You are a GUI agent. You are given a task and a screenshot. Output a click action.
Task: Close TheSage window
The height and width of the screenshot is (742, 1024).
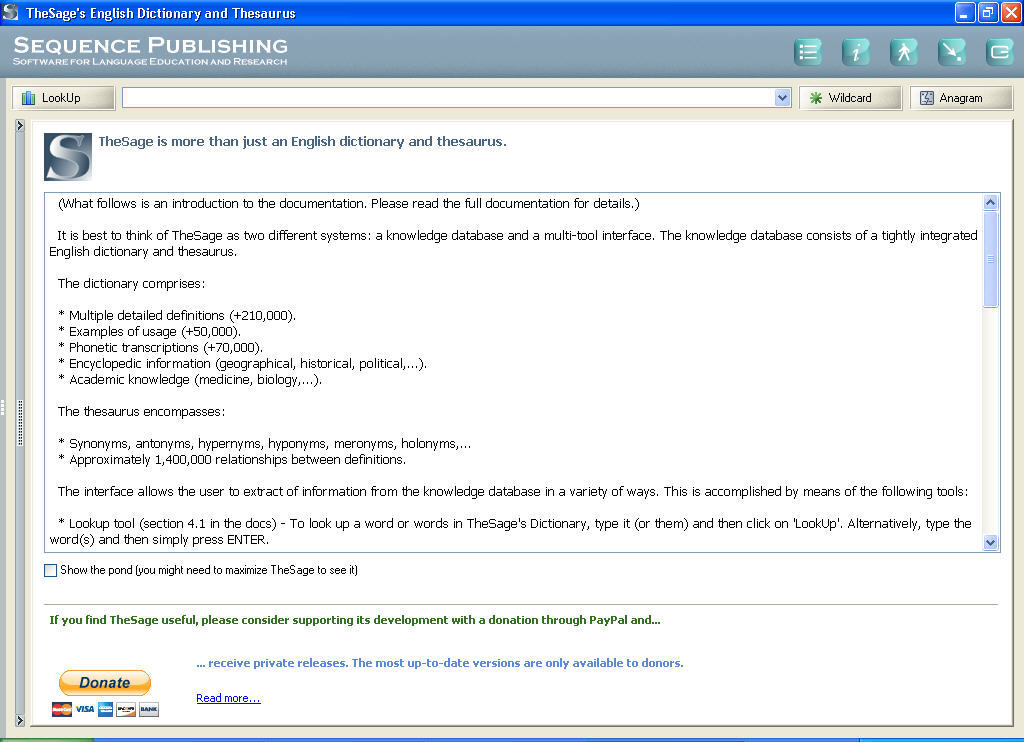pyautogui.click(x=1011, y=12)
